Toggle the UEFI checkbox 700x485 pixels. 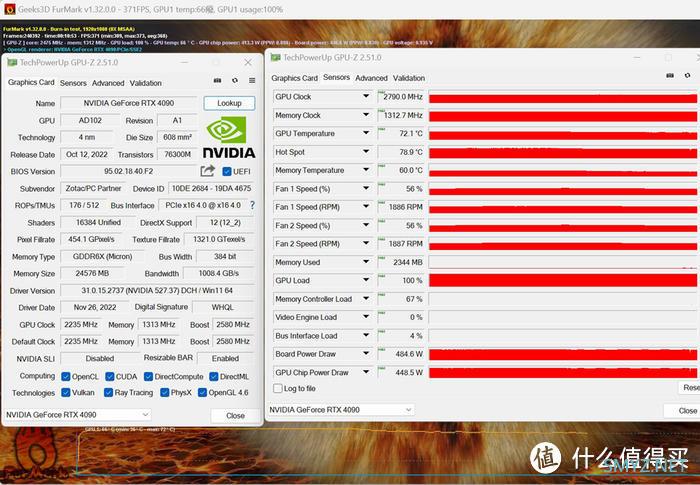tap(227, 171)
